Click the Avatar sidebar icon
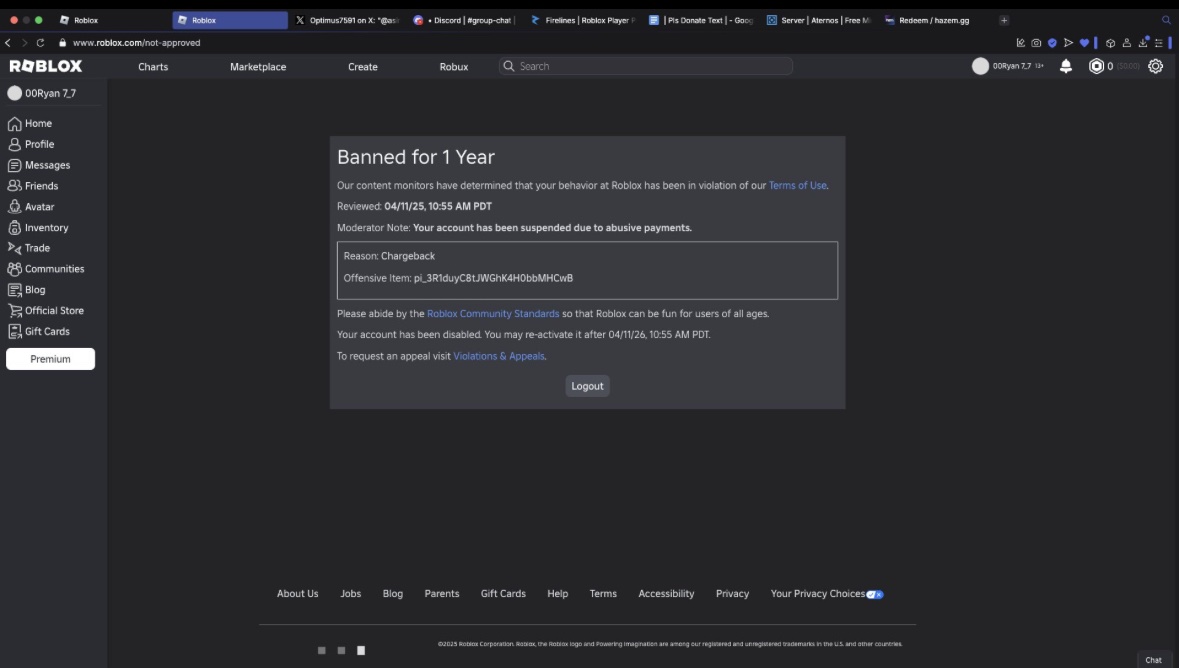Screen dimensions: 1179x668 point(14,207)
